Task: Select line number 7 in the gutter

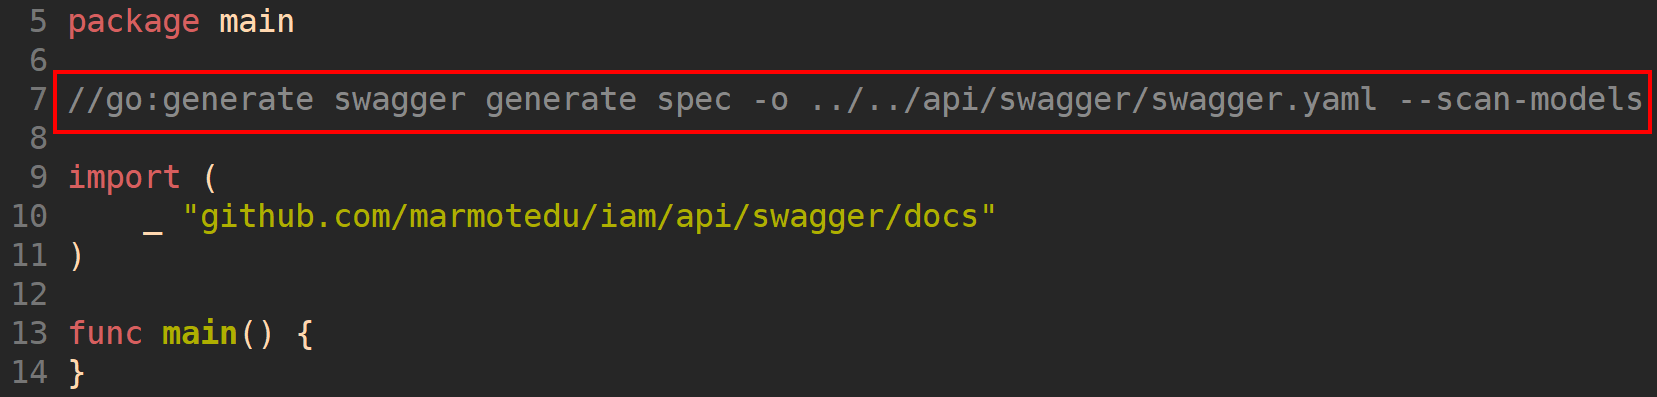Action: point(38,99)
